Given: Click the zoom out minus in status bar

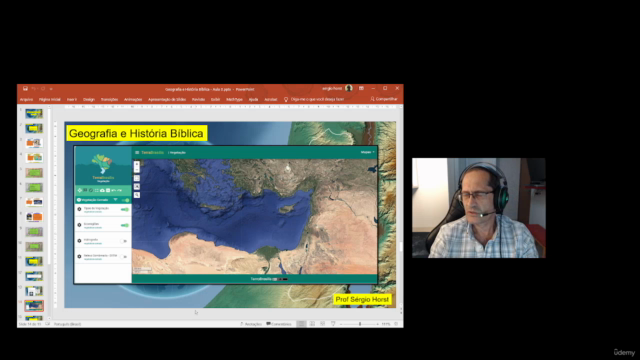Looking at the screenshot, I should tap(341, 324).
